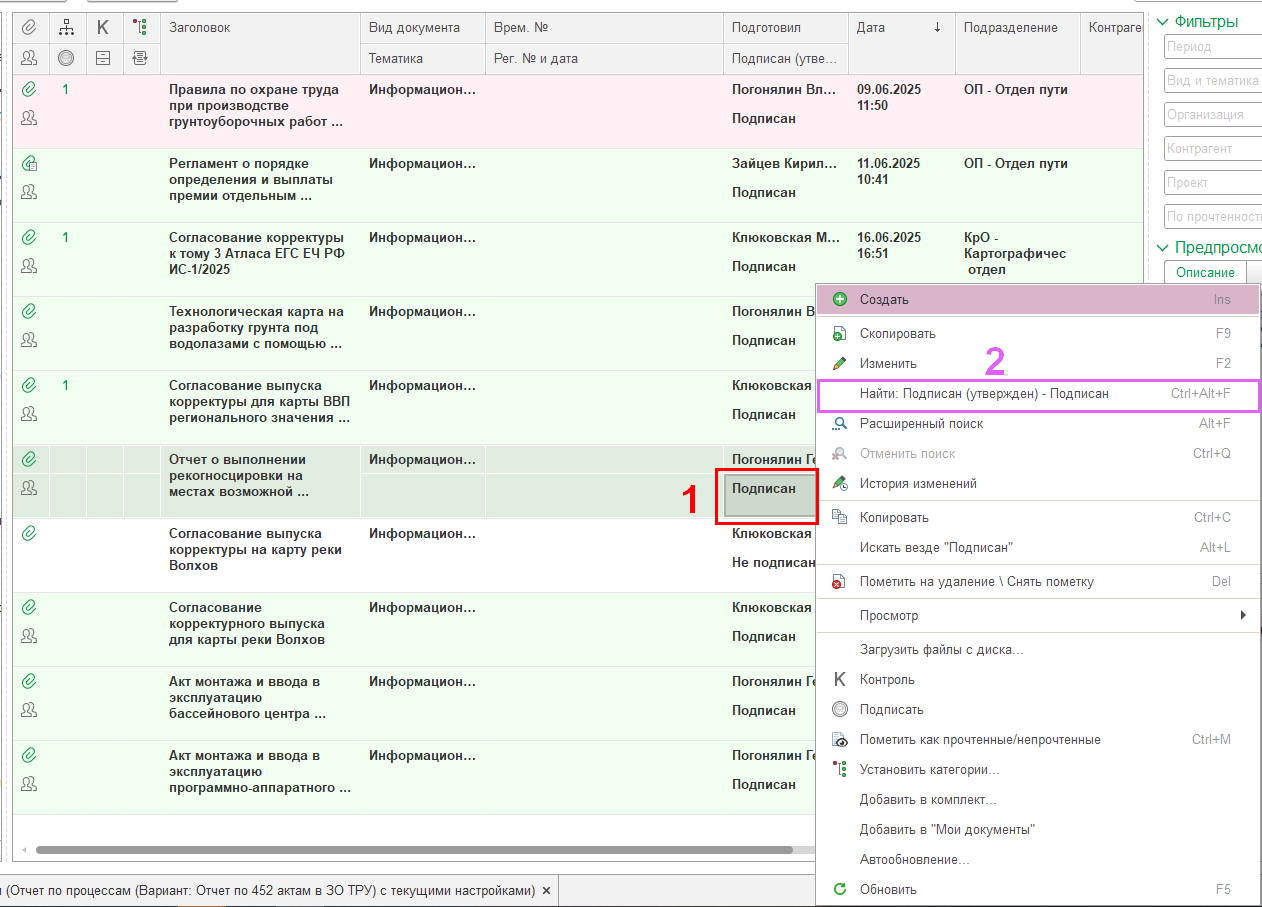Click the users icon in the Правила row
The width and height of the screenshot is (1262, 907).
(x=29, y=118)
